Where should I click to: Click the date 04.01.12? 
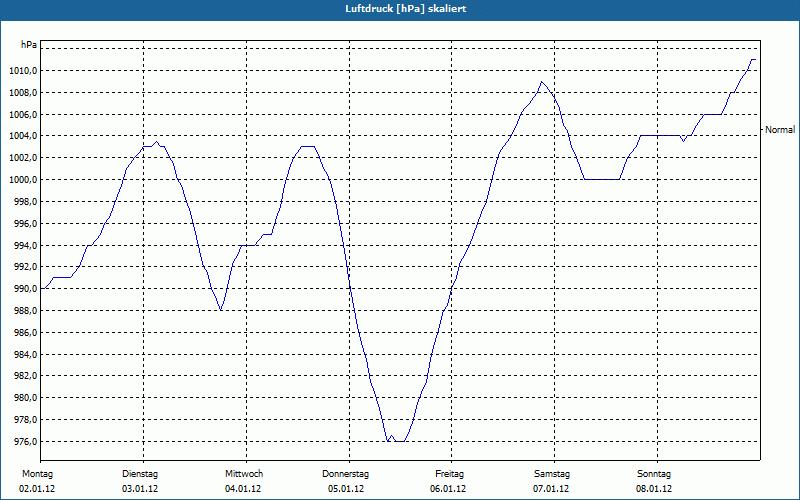pyautogui.click(x=243, y=489)
